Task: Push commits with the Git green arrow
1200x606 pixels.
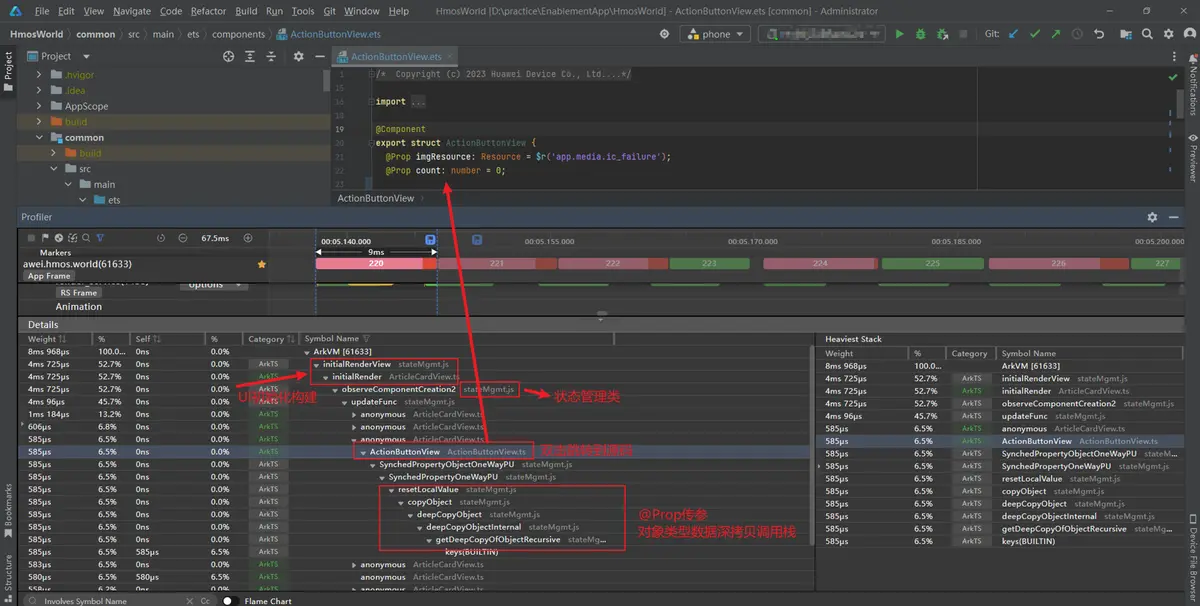Action: [x=1056, y=34]
